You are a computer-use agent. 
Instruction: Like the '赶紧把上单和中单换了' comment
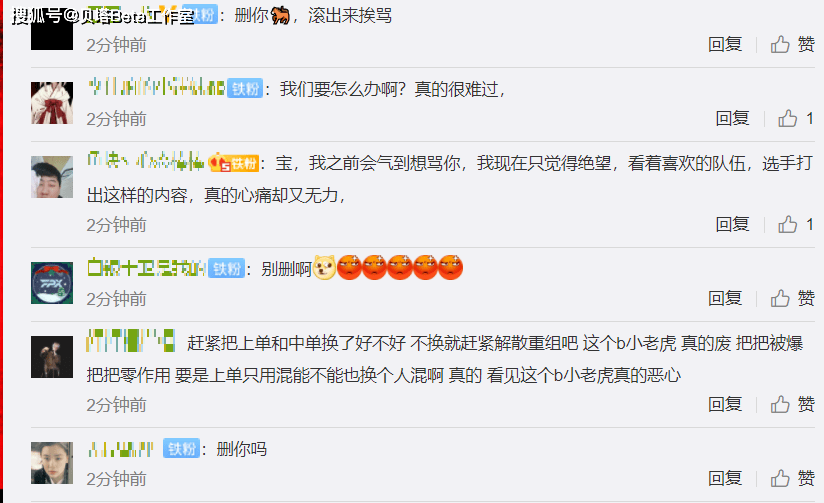point(792,405)
